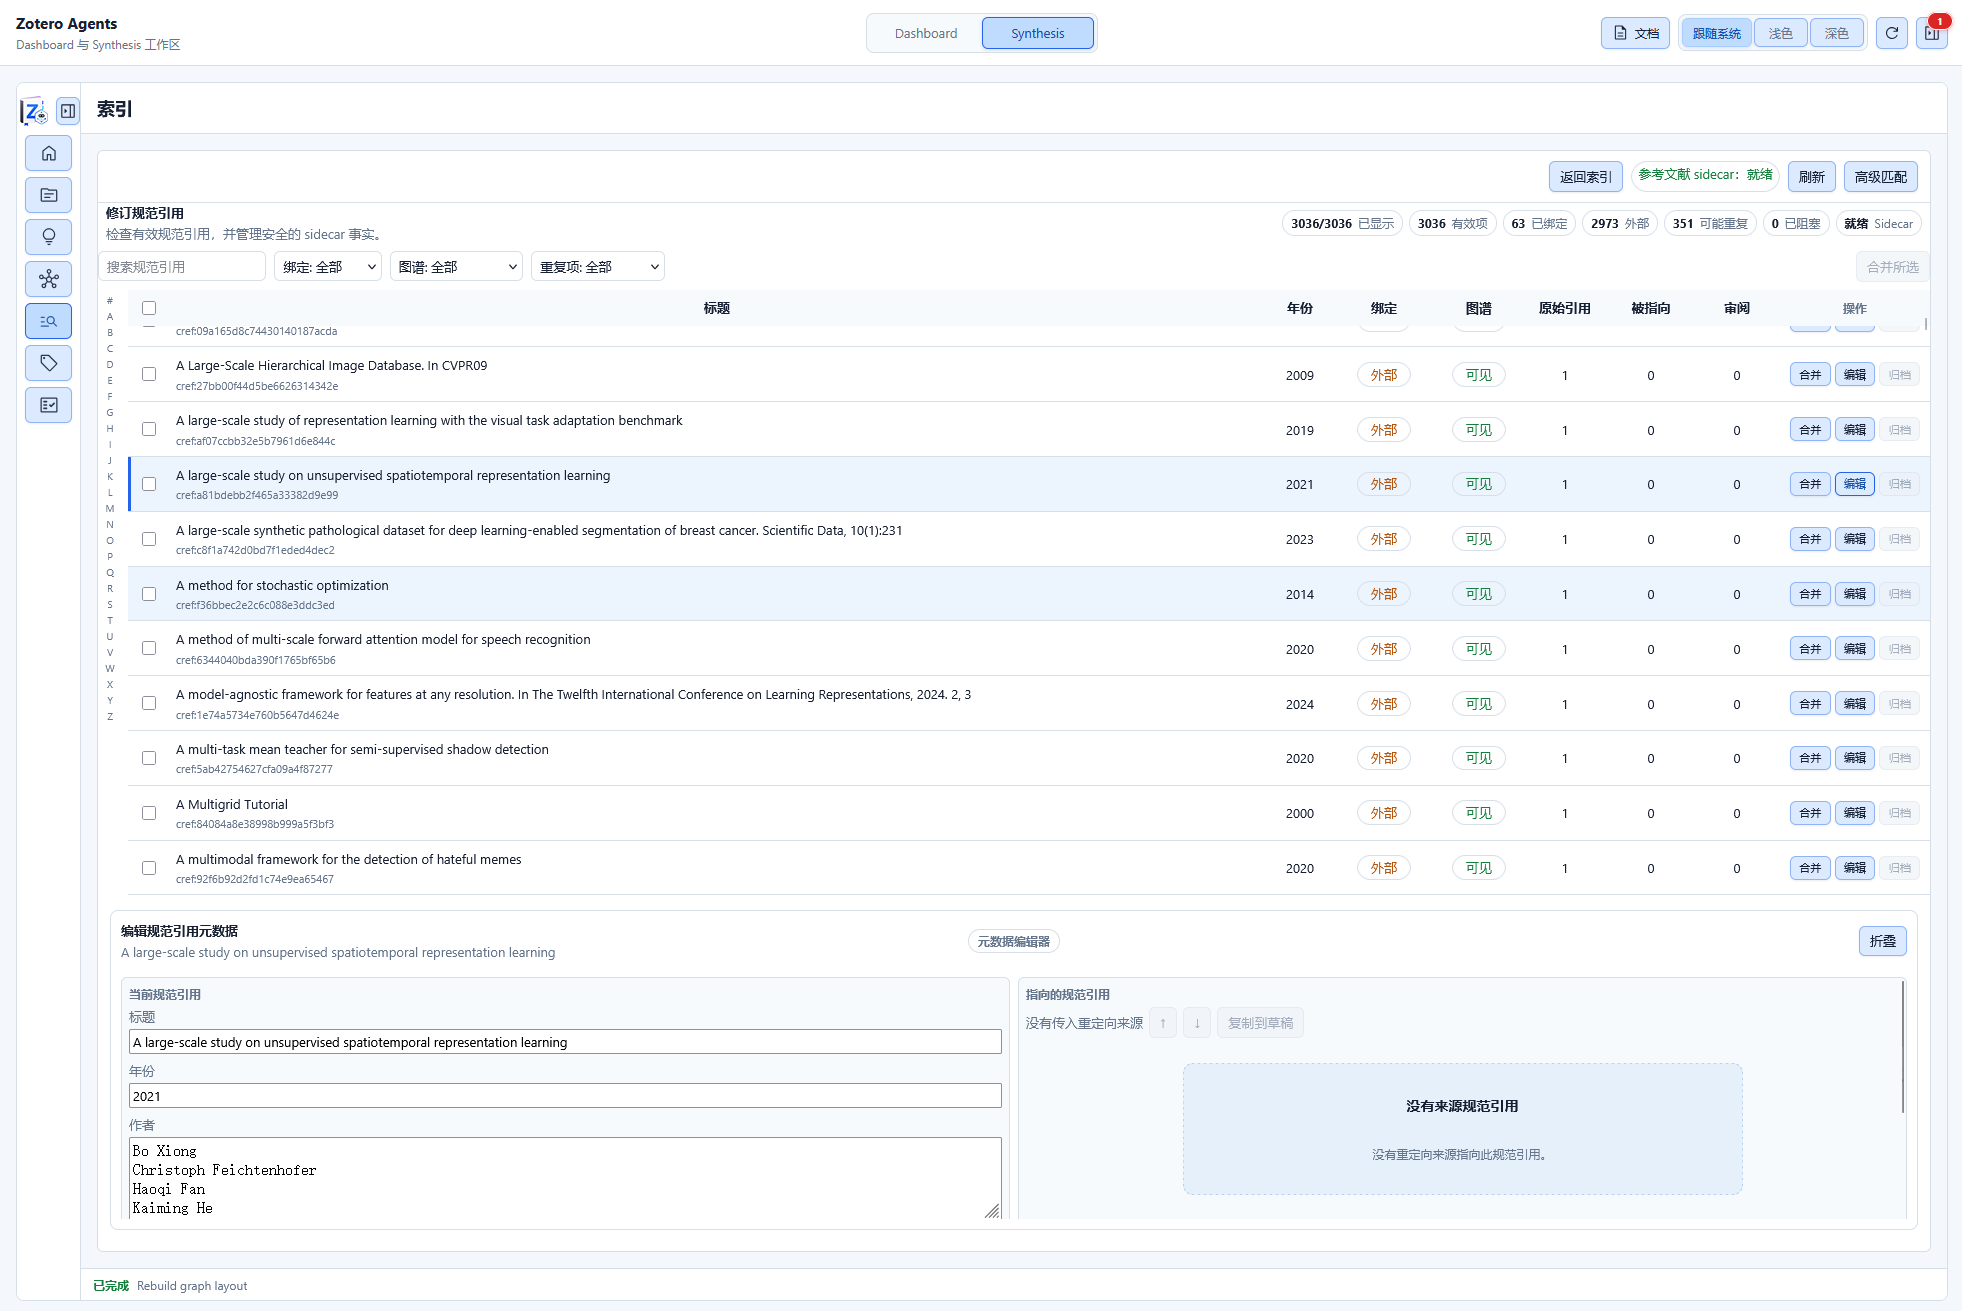The image size is (1962, 1311).
Task: Open the Home sidebar icon
Action: [x=48, y=153]
